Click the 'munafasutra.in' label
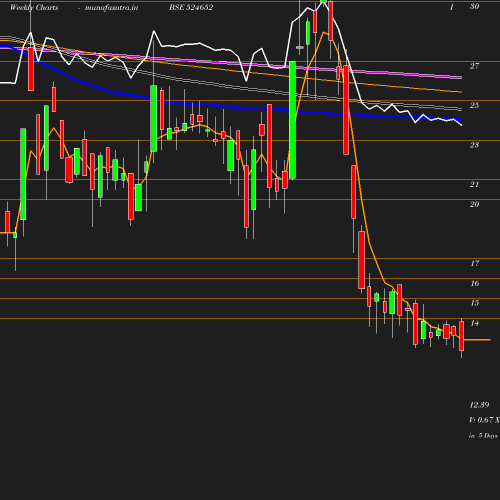The height and width of the screenshot is (500, 500). coord(111,8)
